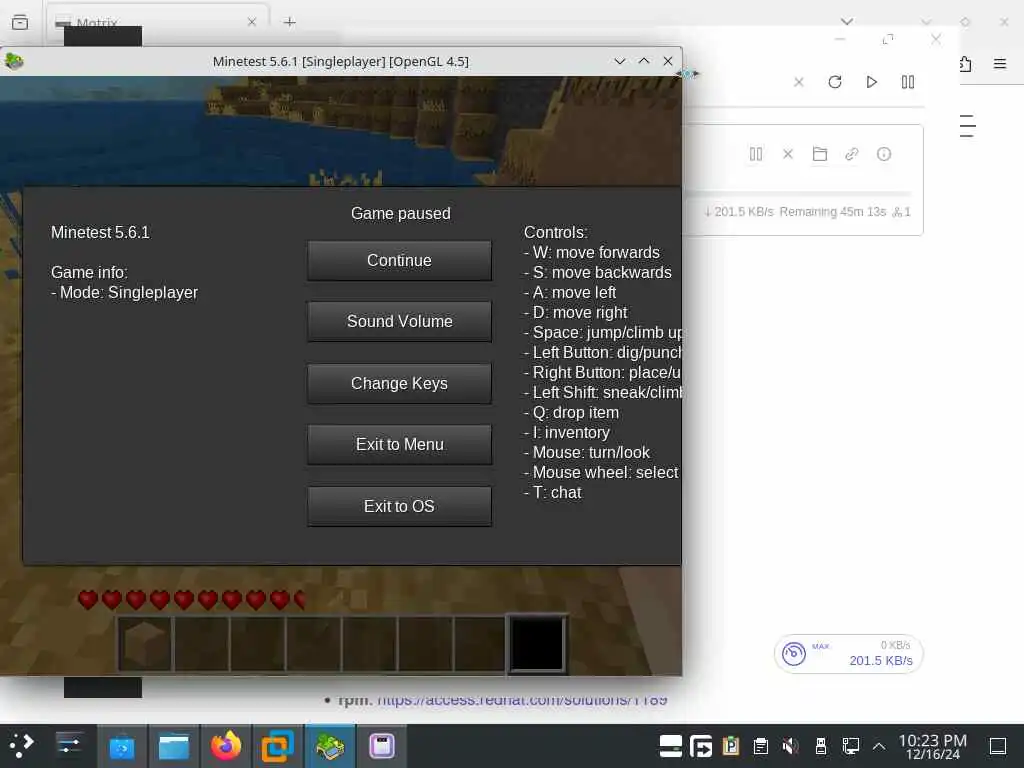Pause the active download task item
Image resolution: width=1024 pixels, height=768 pixels.
coord(756,154)
